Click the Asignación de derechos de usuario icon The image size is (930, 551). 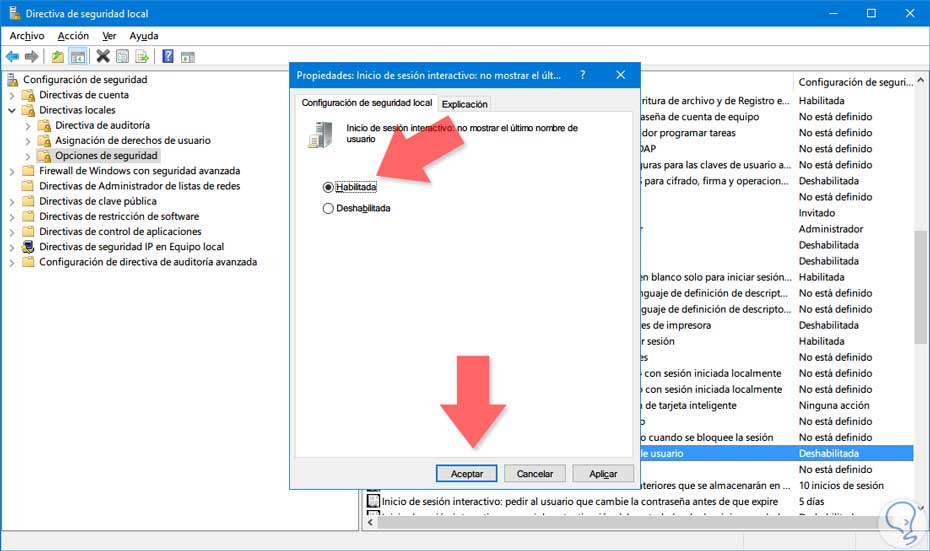[44, 141]
